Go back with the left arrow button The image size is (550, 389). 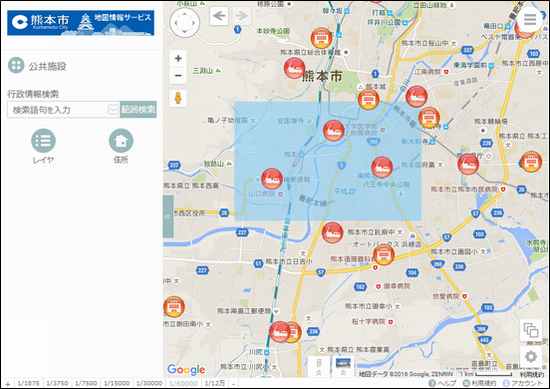pyautogui.click(x=219, y=16)
